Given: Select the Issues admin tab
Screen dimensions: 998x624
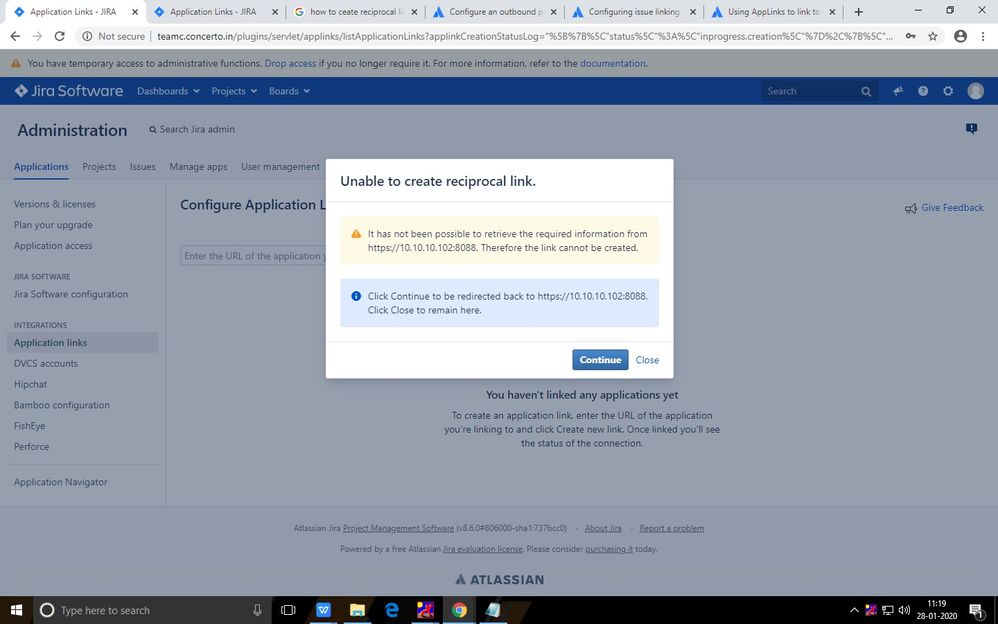Looking at the screenshot, I should pyautogui.click(x=143, y=167).
